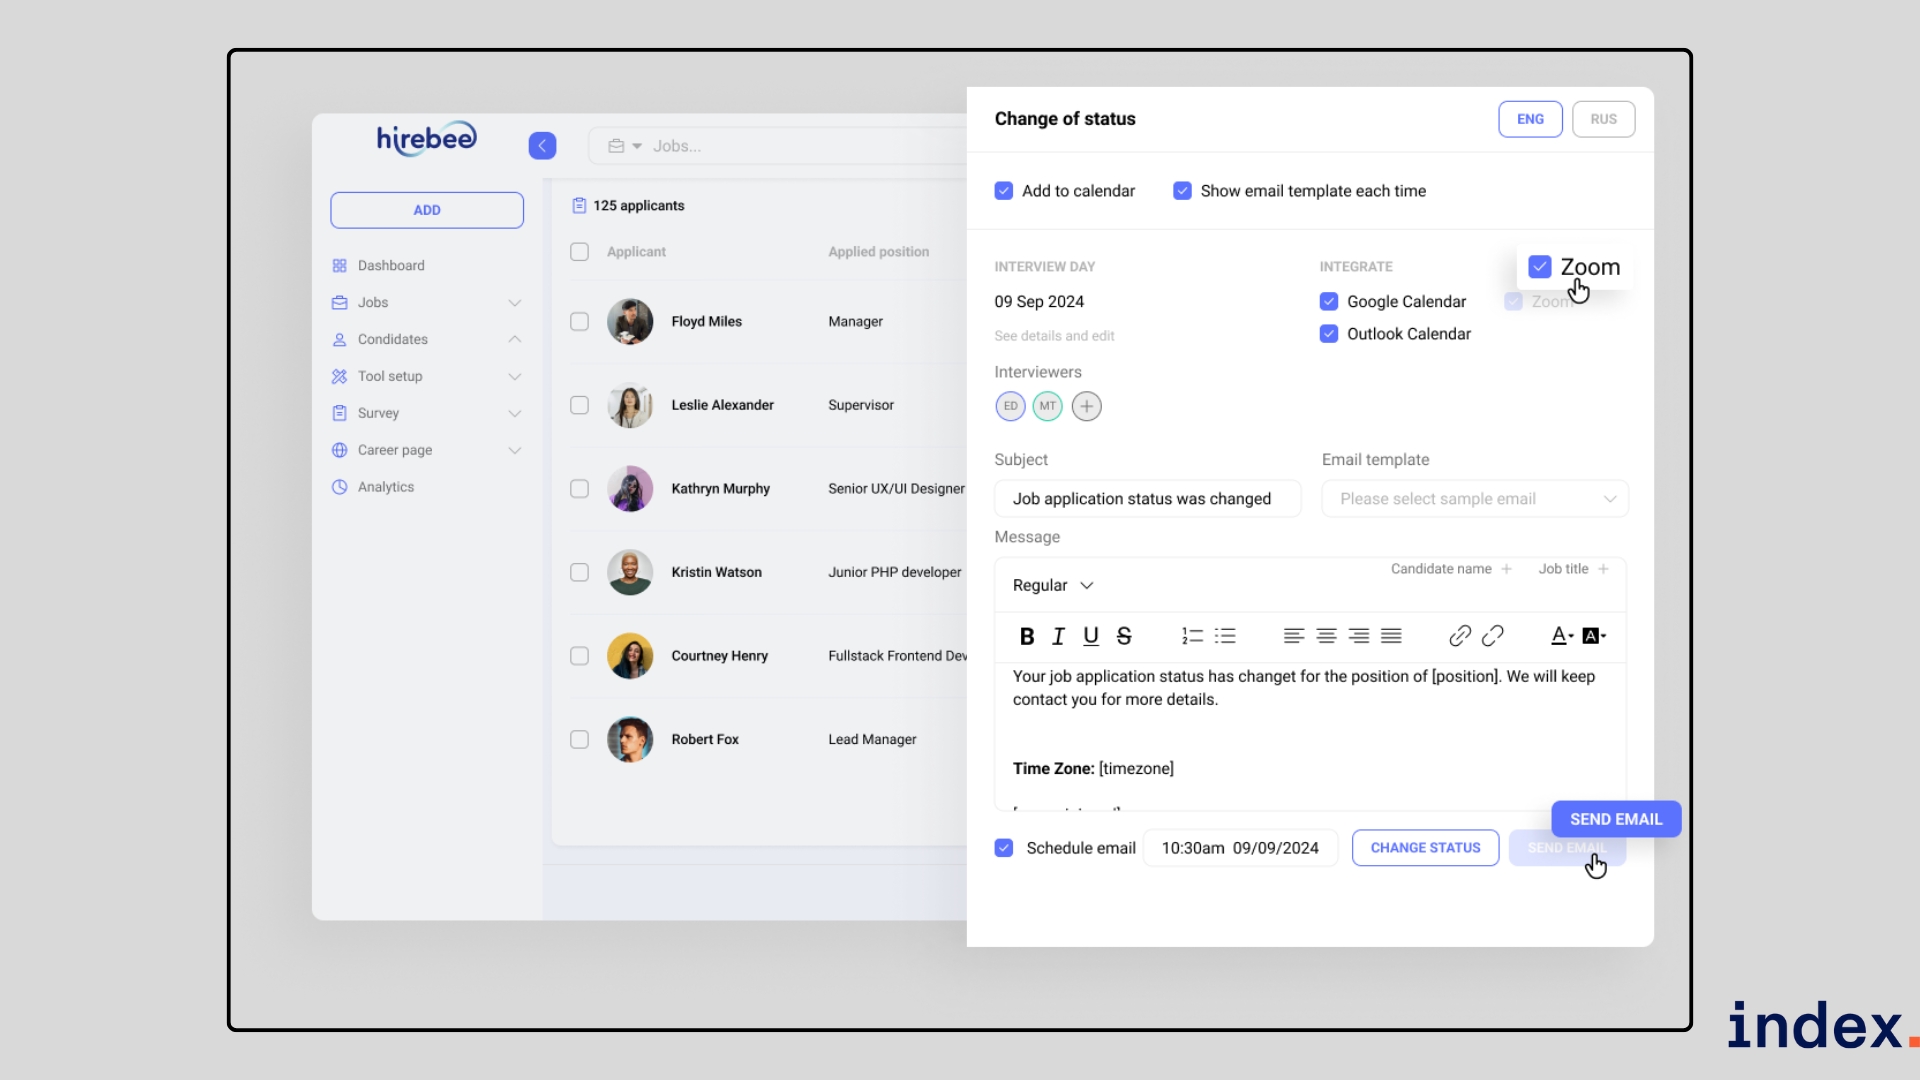Viewport: 1920px width, 1080px height.
Task: Apply italic formatting in message editor
Action: click(x=1058, y=636)
